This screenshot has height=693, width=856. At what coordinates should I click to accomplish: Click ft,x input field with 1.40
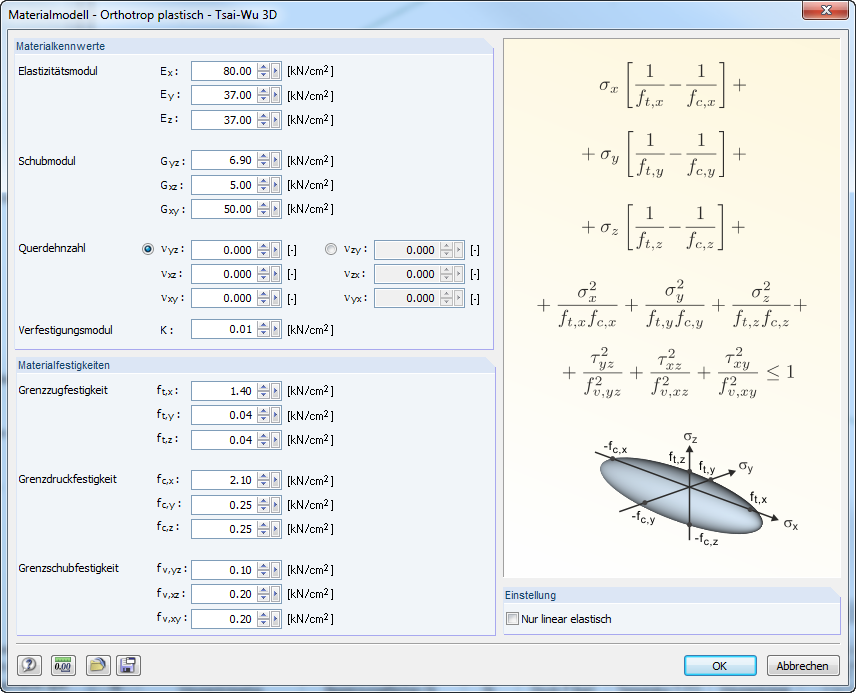click(x=224, y=391)
